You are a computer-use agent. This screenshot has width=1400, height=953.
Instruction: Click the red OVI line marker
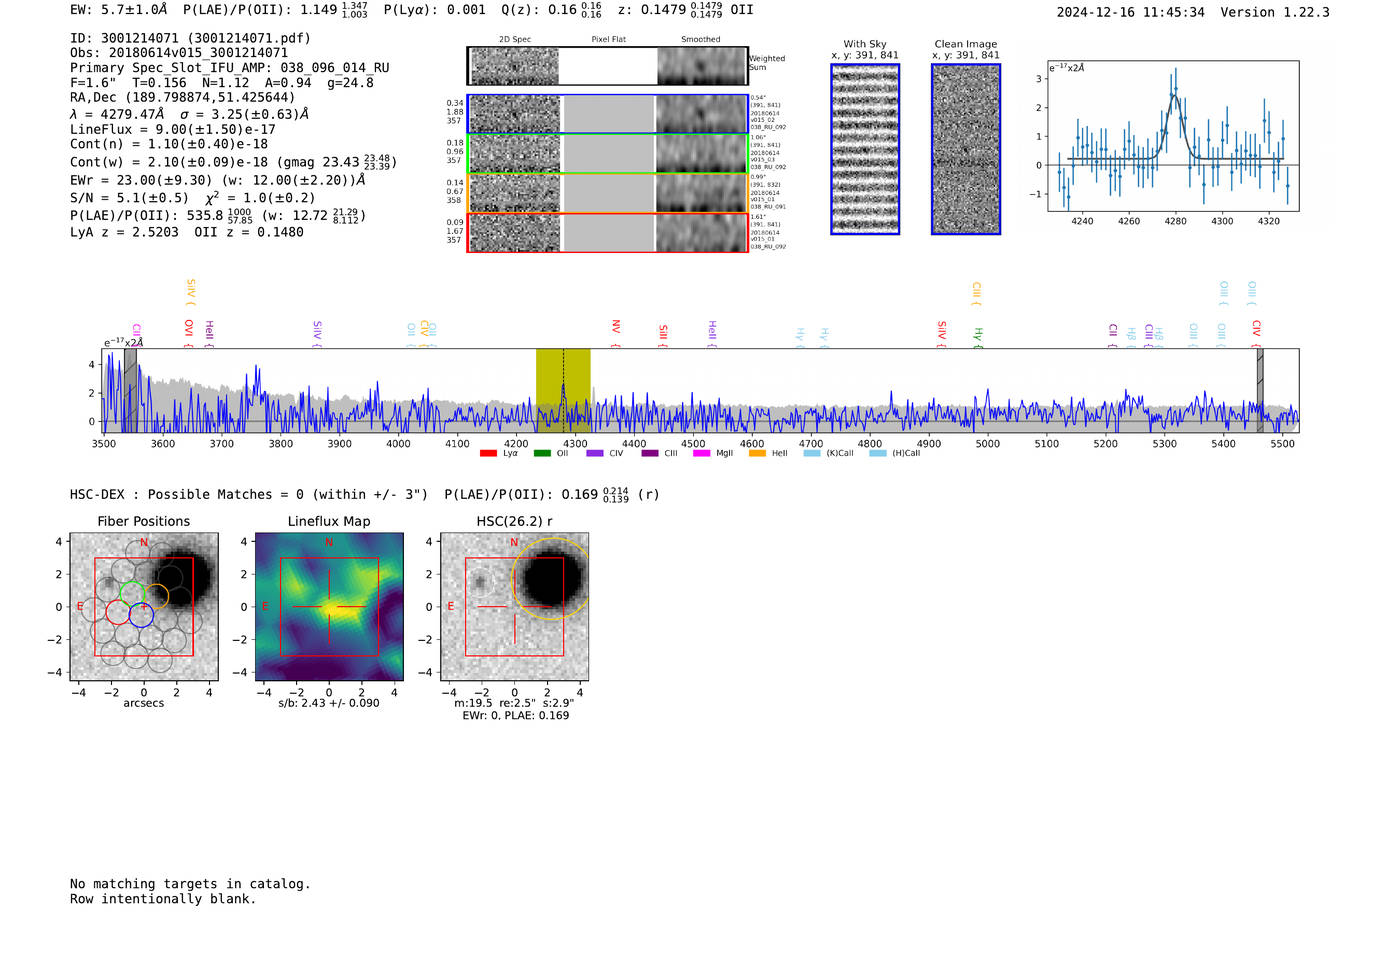click(x=189, y=334)
